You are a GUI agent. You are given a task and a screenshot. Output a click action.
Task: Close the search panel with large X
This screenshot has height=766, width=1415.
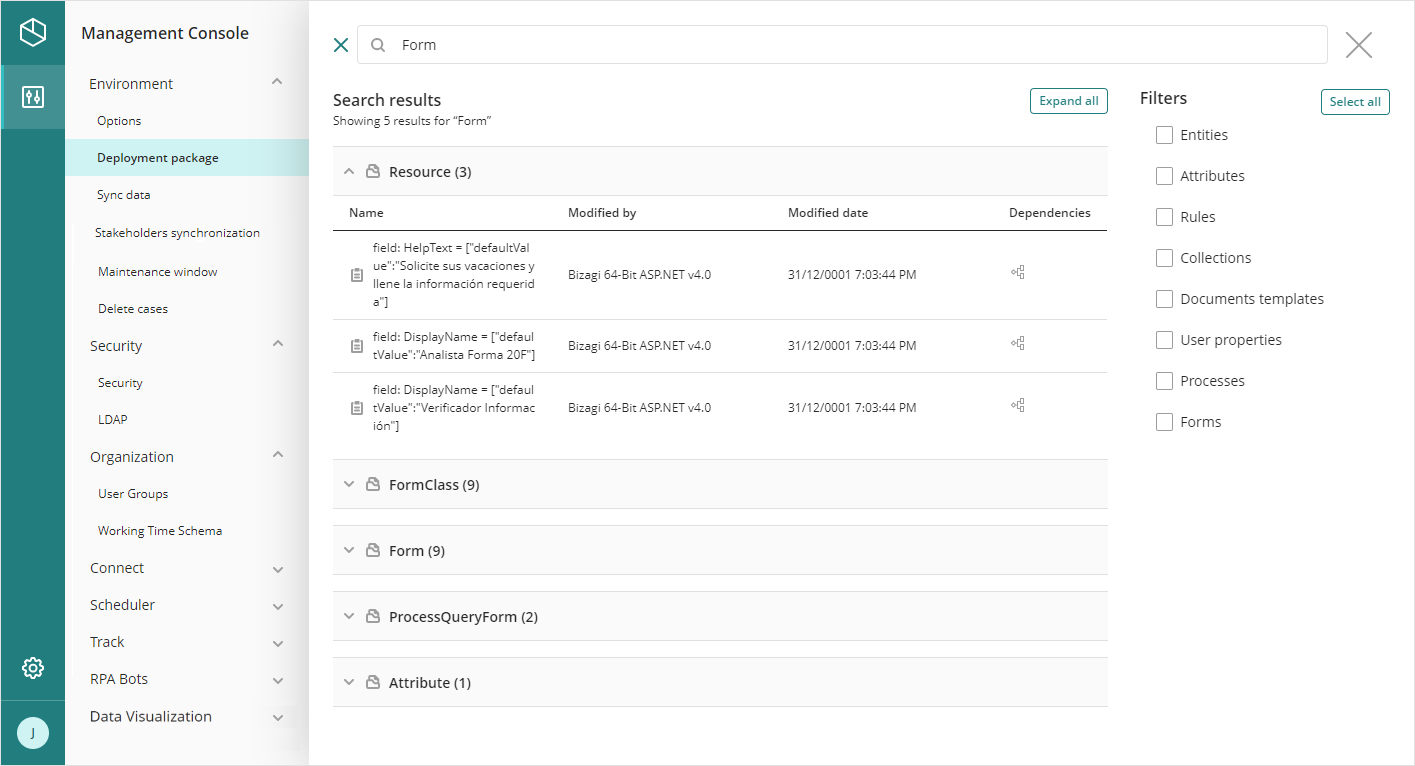[1359, 45]
